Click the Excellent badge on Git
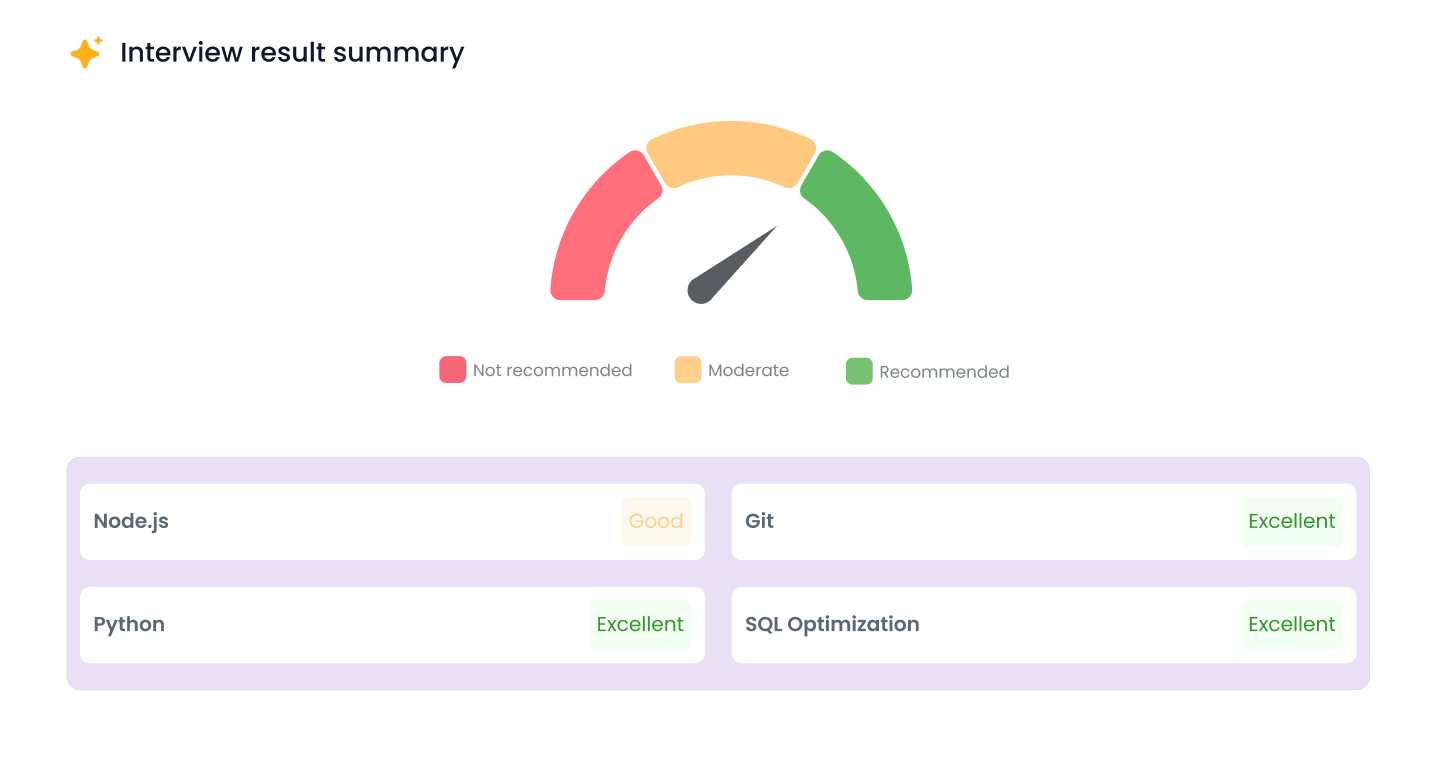The width and height of the screenshot is (1436, 768). coord(1292,521)
